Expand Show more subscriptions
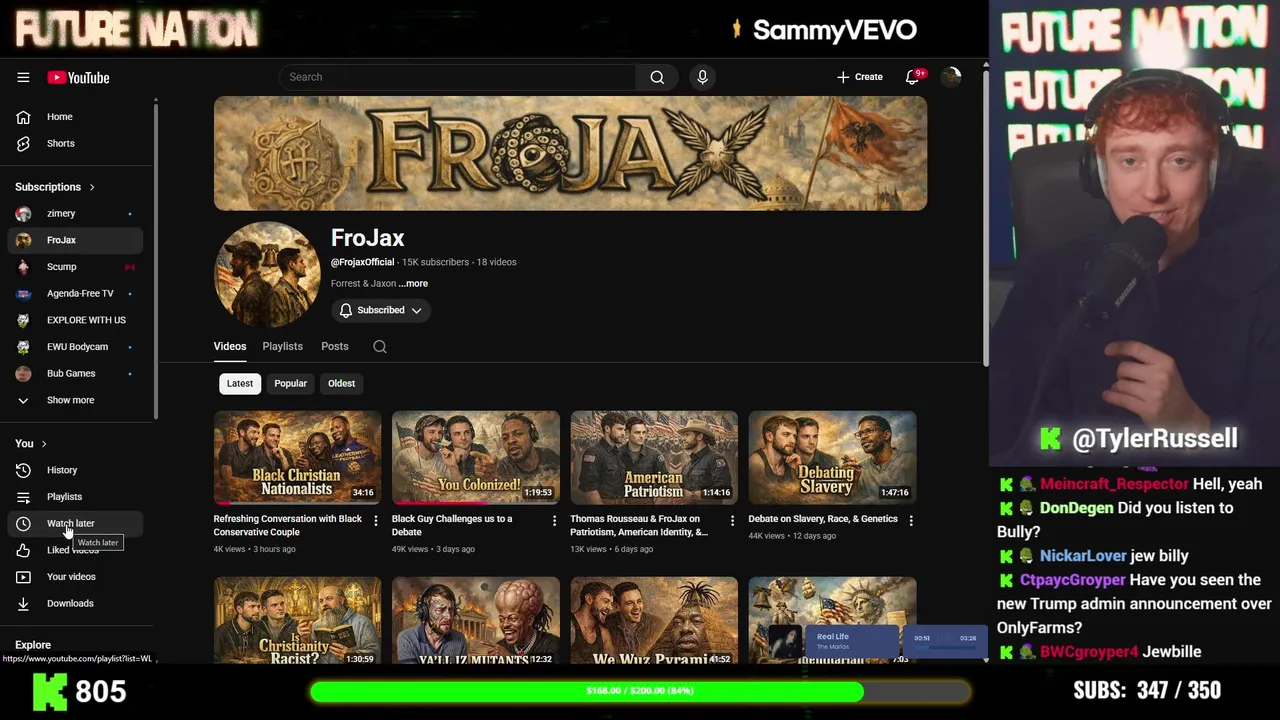The width and height of the screenshot is (1280, 720). click(x=76, y=400)
